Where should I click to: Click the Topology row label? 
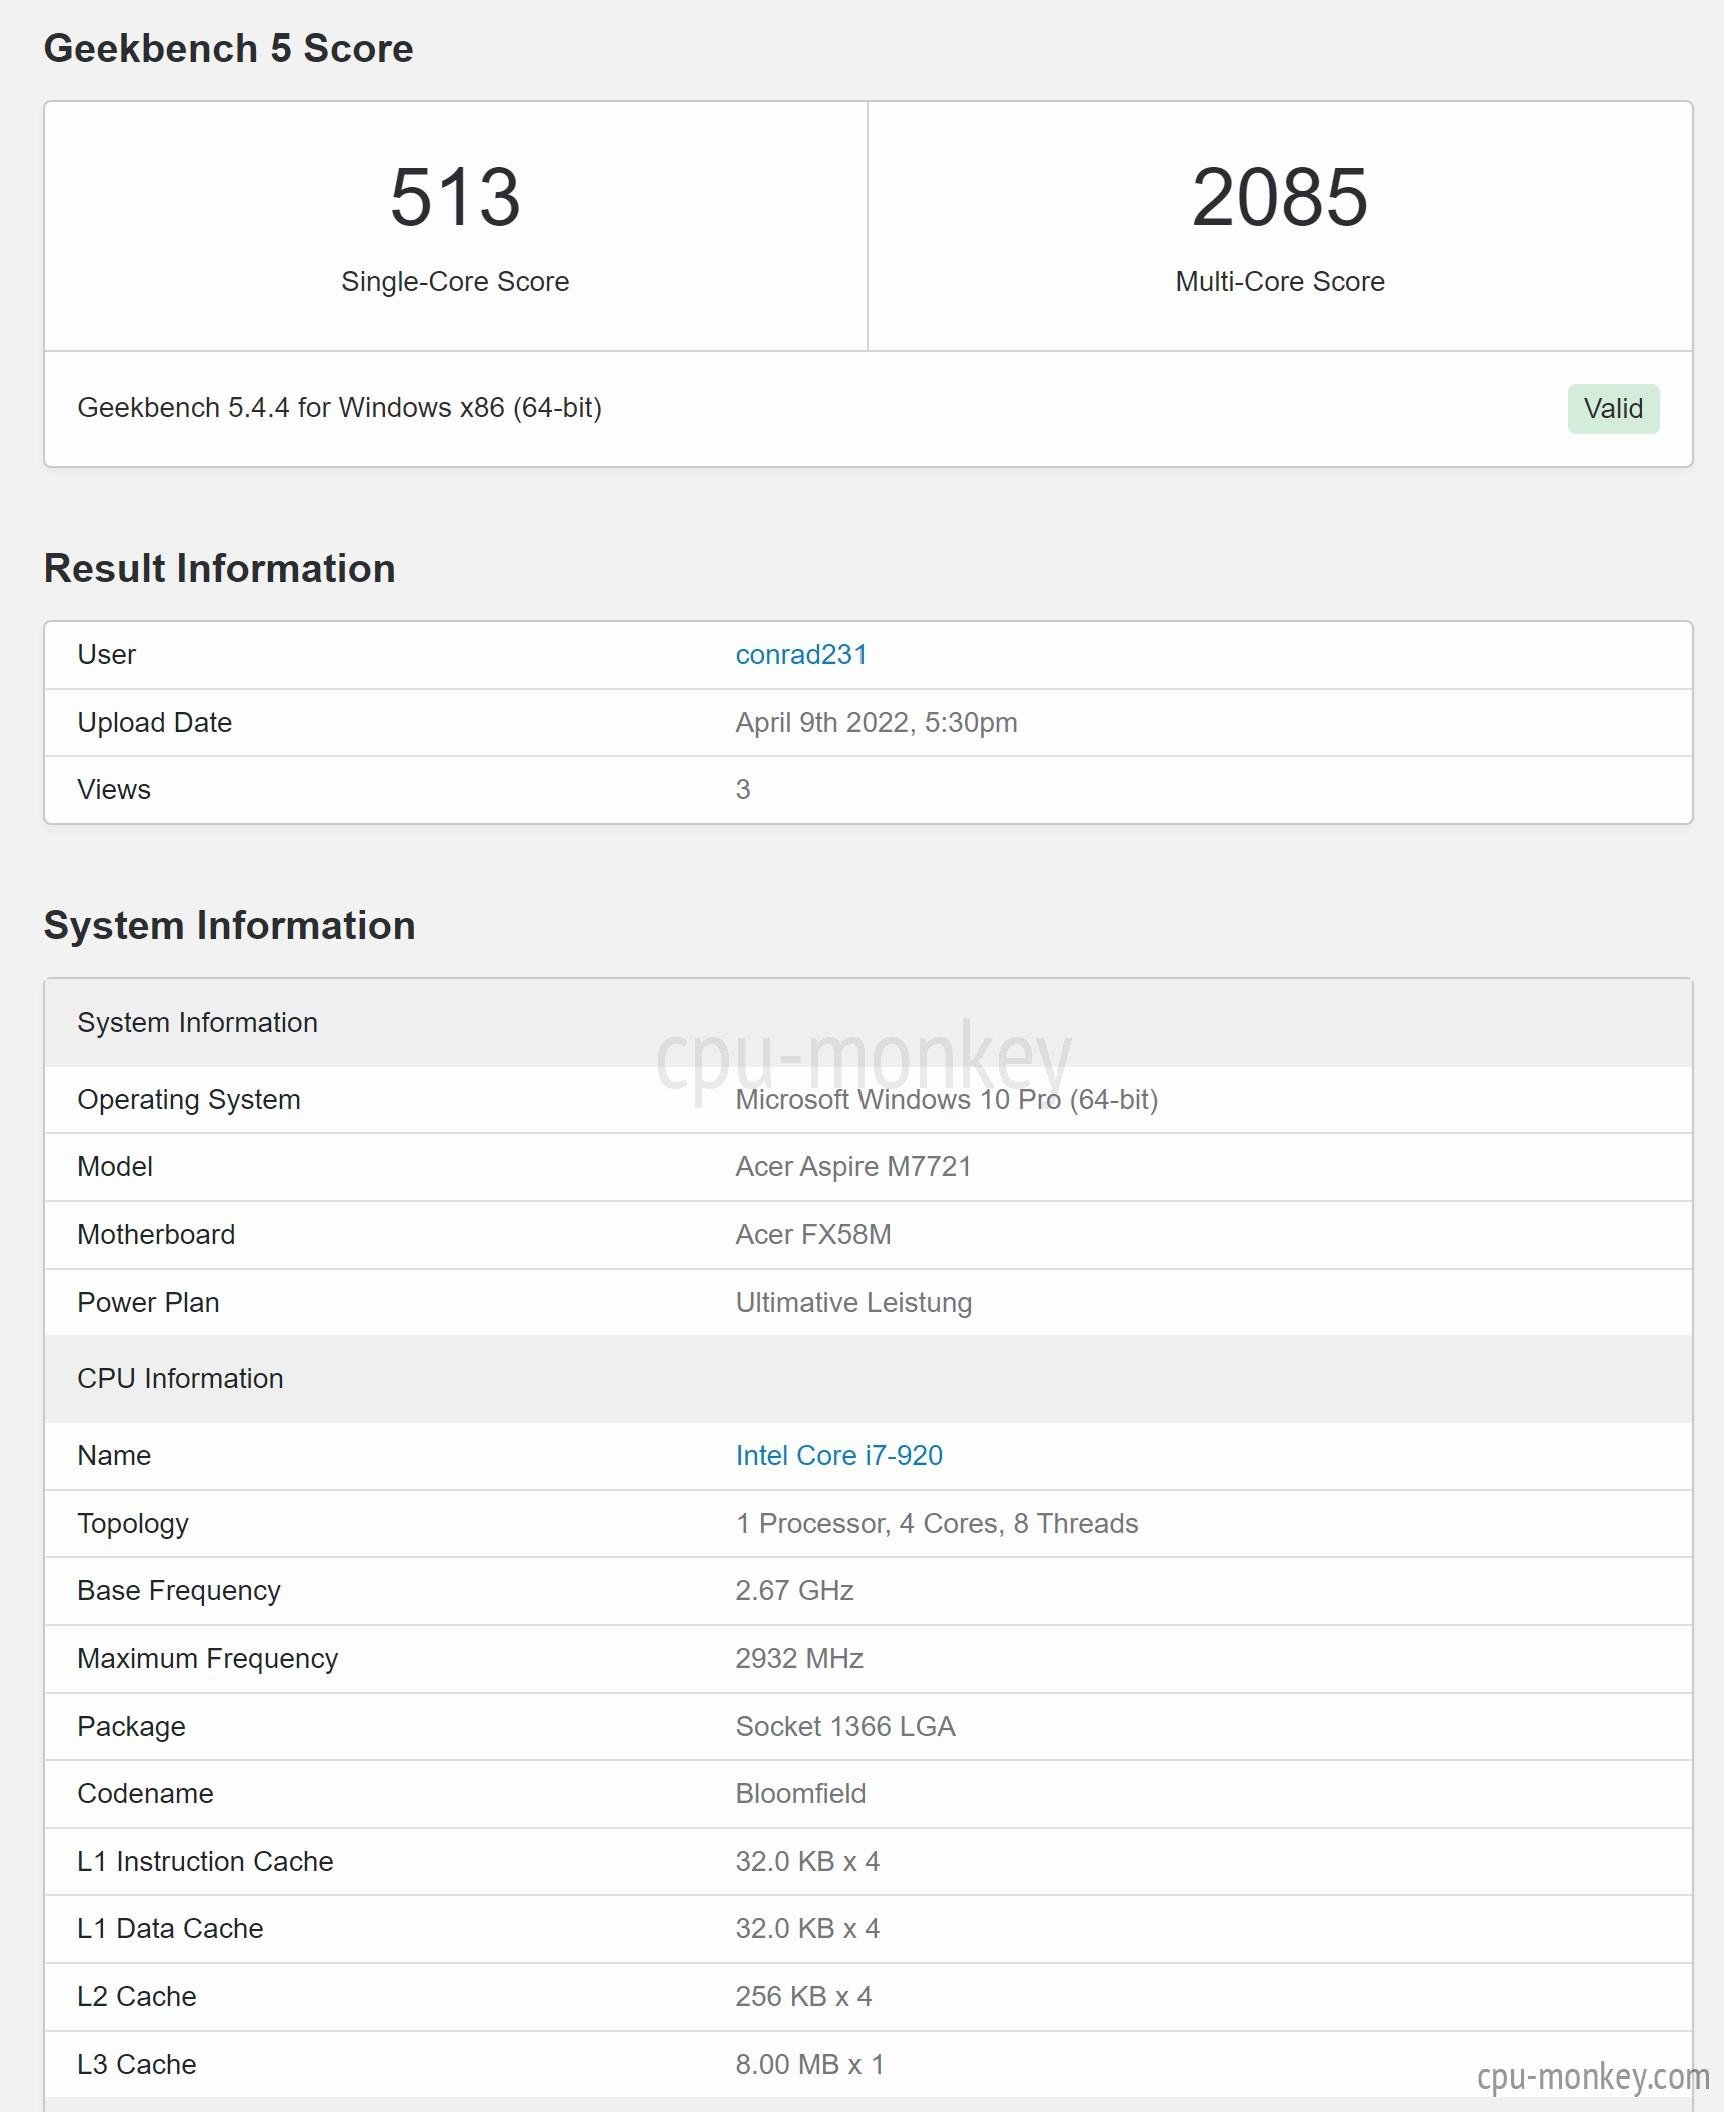pyautogui.click(x=133, y=1523)
